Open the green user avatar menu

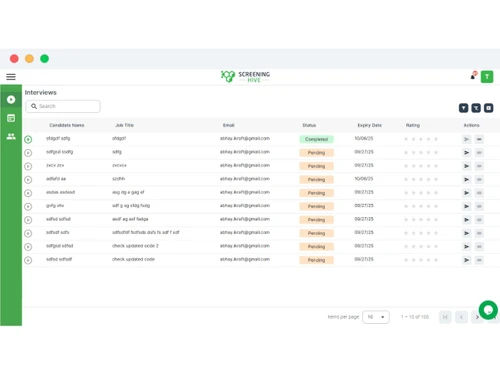(487, 77)
